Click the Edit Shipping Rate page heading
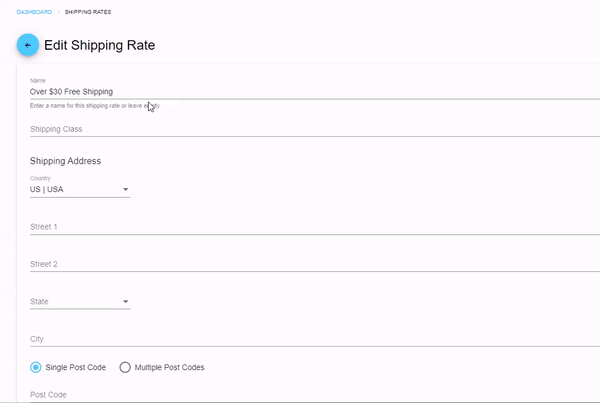Image resolution: width=600 pixels, height=403 pixels. (100, 45)
